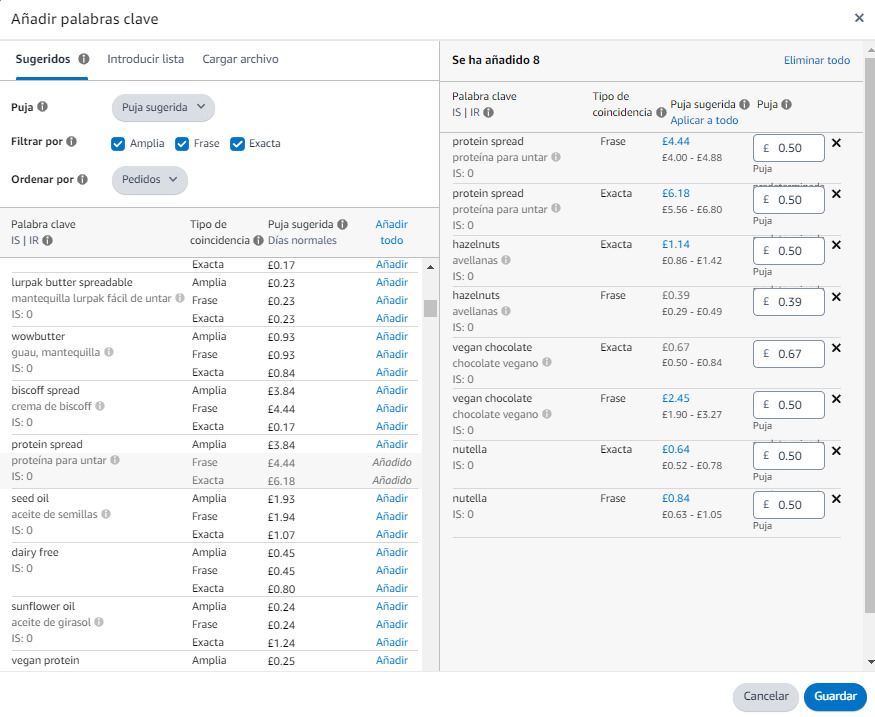Image resolution: width=875 pixels, height=717 pixels.
Task: Add lurpak butter spreadable Exacta keyword
Action: coord(391,318)
